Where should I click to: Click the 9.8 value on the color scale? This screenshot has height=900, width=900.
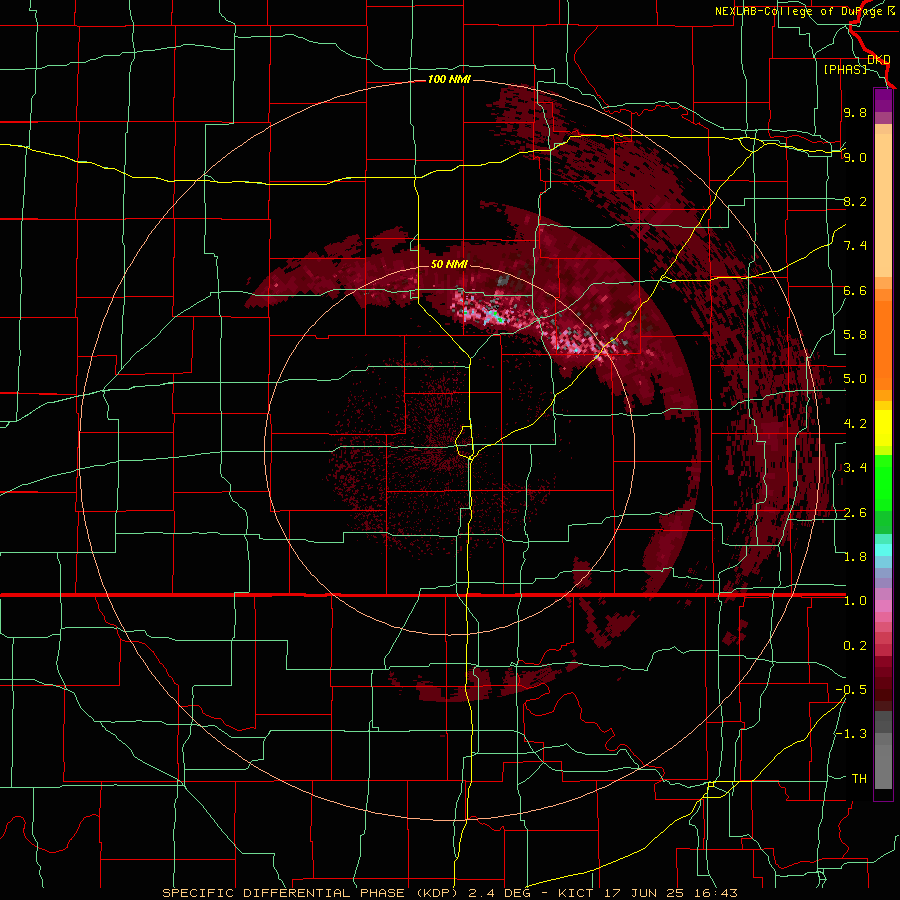[x=855, y=112]
